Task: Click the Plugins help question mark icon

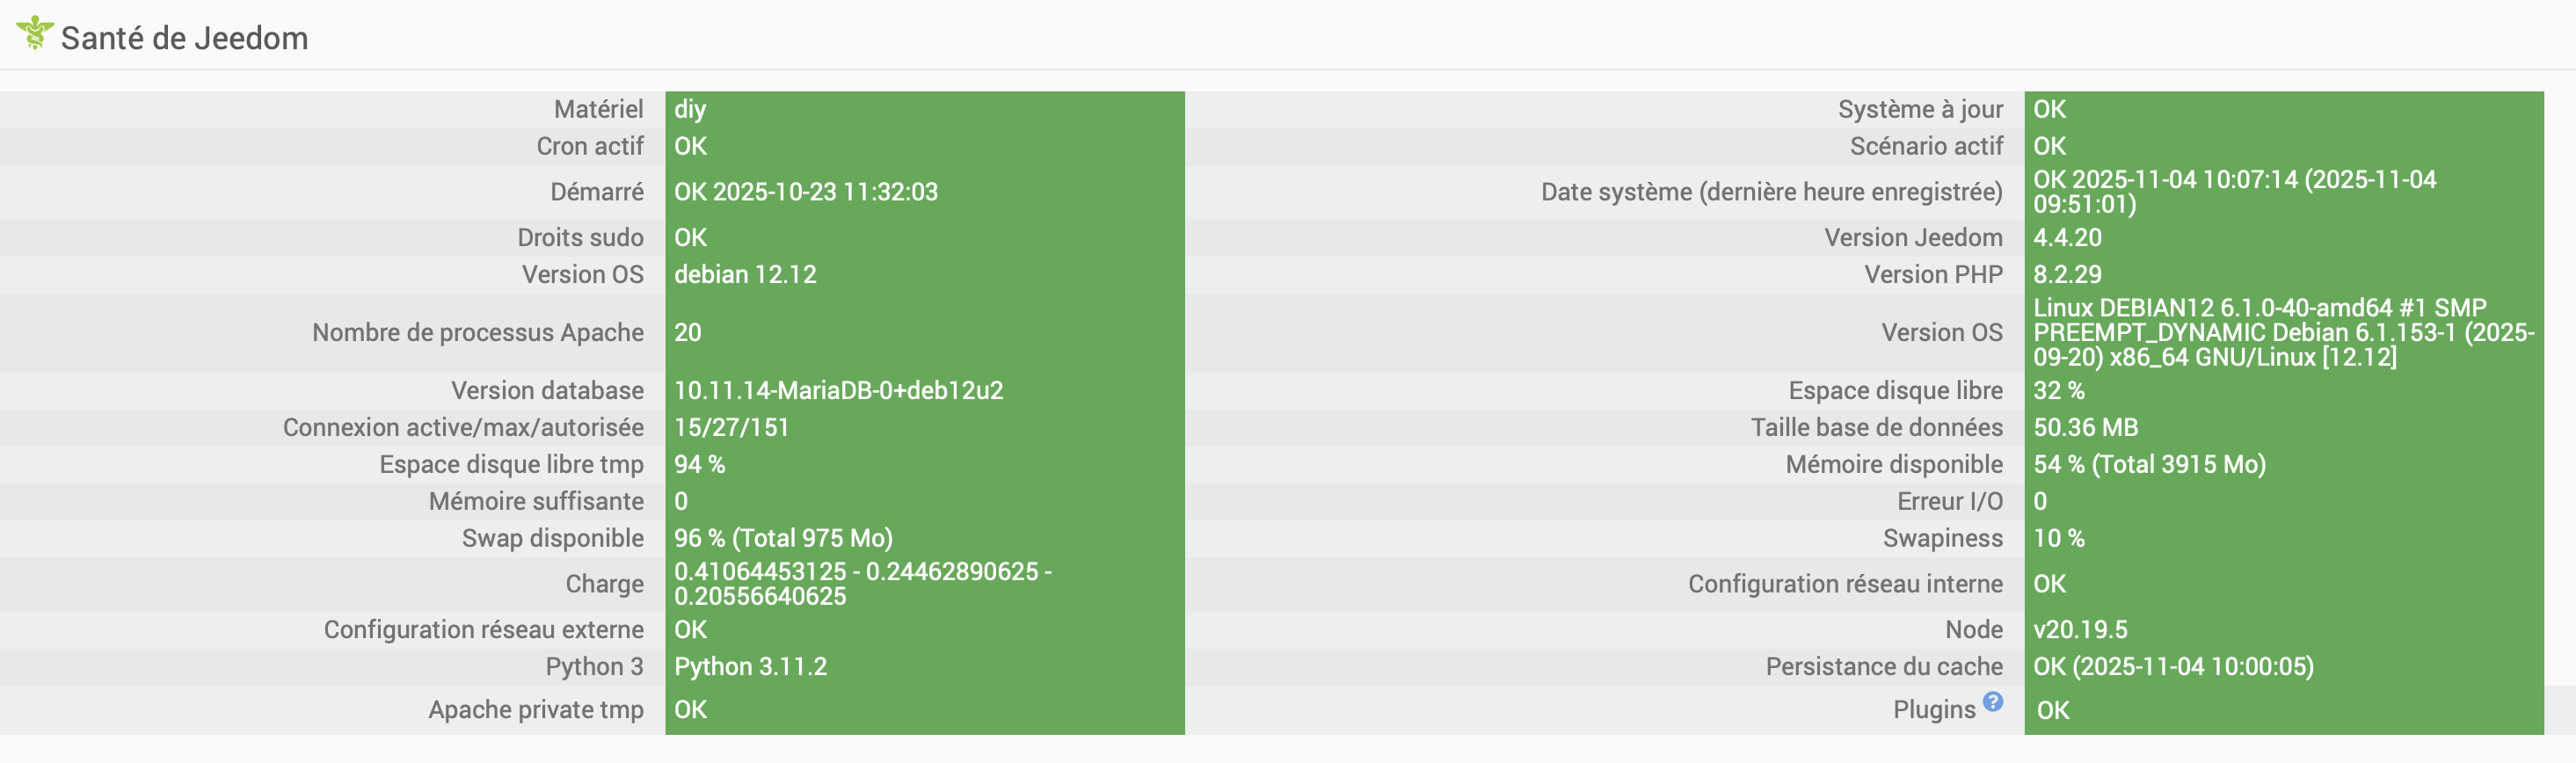Action: (x=1992, y=702)
